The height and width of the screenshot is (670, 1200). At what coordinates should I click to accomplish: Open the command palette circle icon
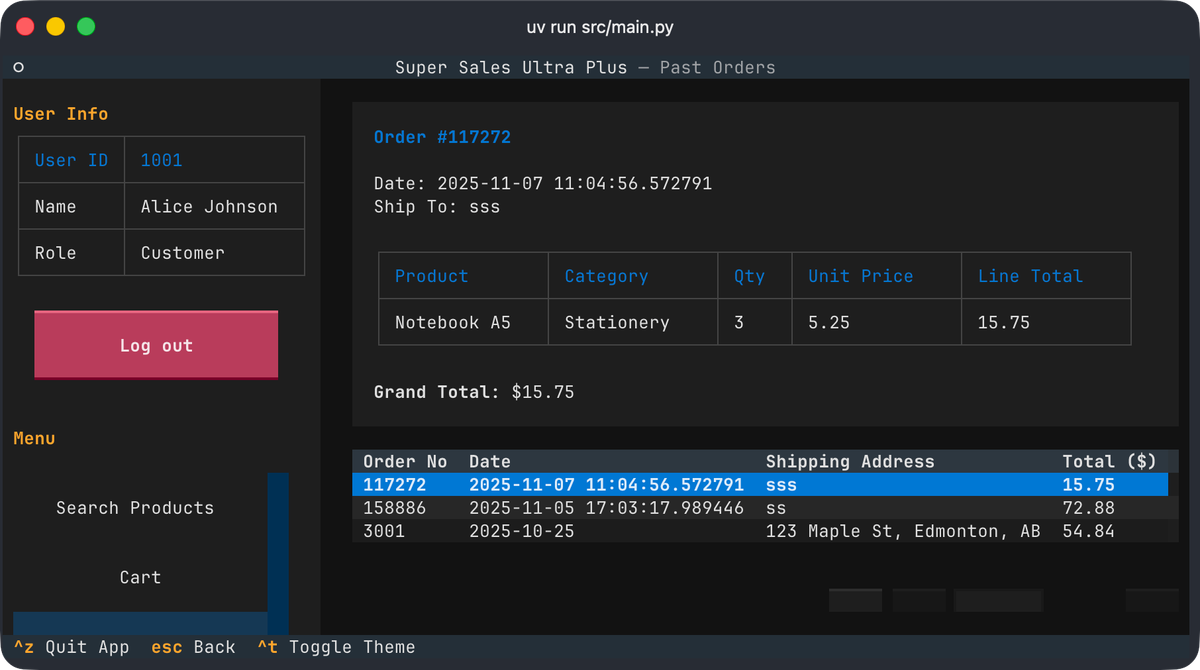point(17,67)
